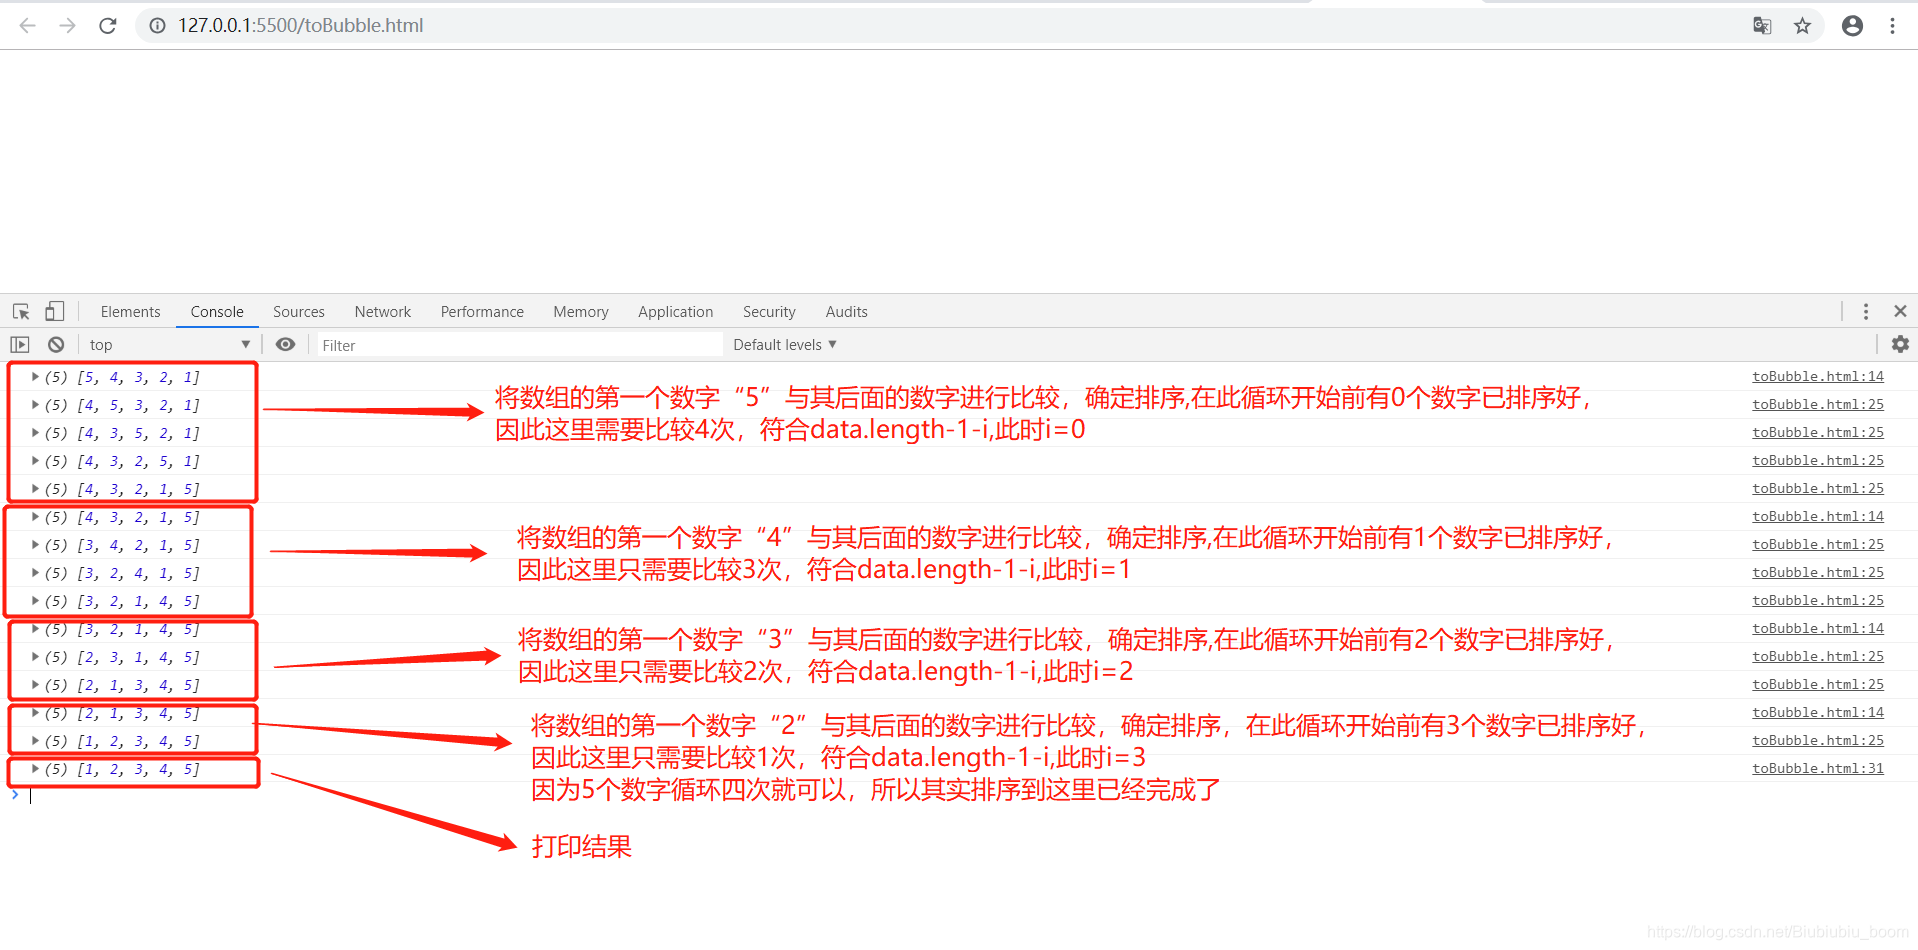Toggle the device toolbar icon

pos(55,311)
